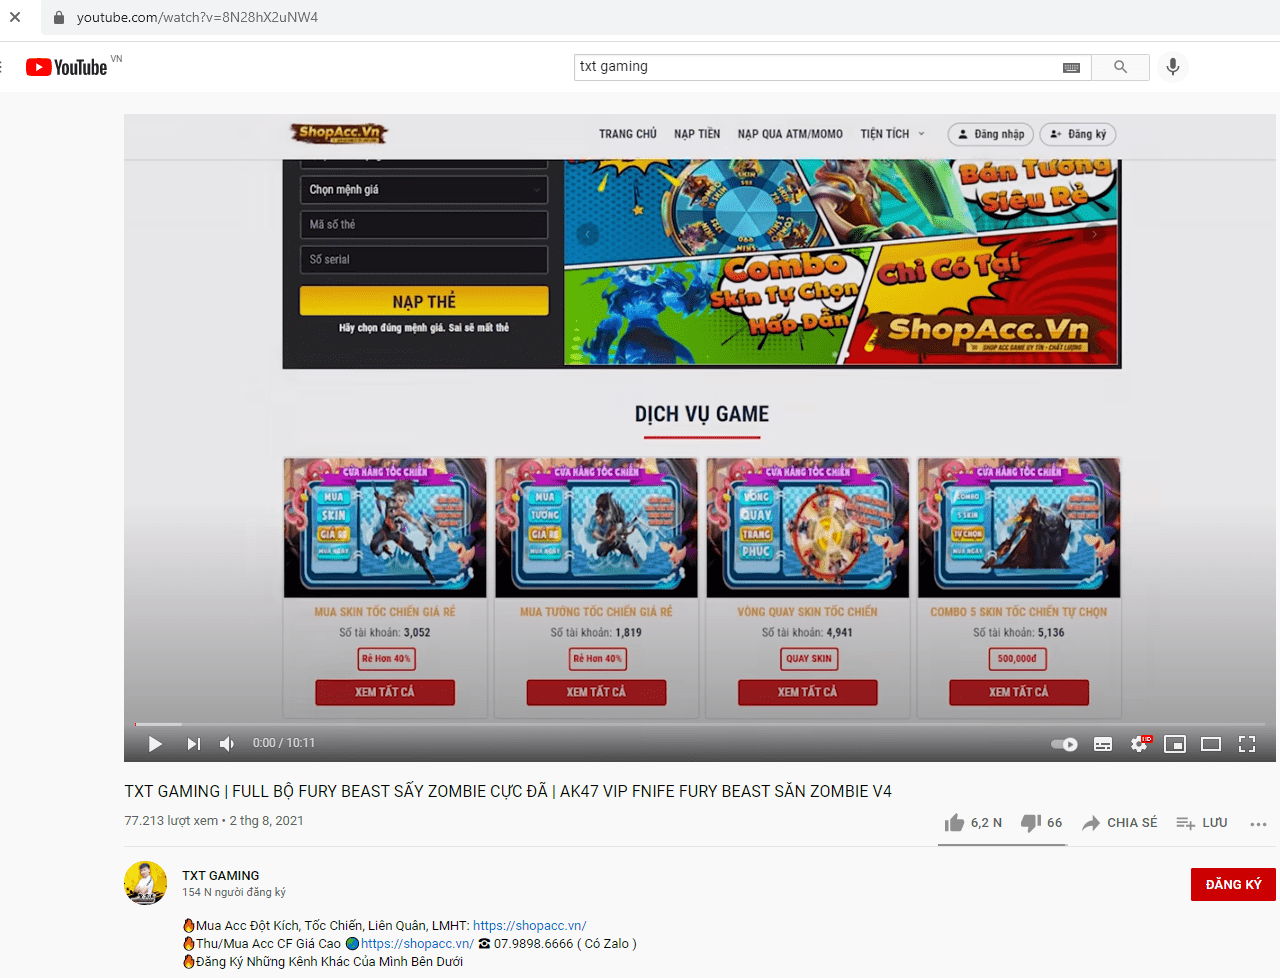Toggle the autoplay switch
Viewport: 1280px width, 978px height.
[1064, 744]
